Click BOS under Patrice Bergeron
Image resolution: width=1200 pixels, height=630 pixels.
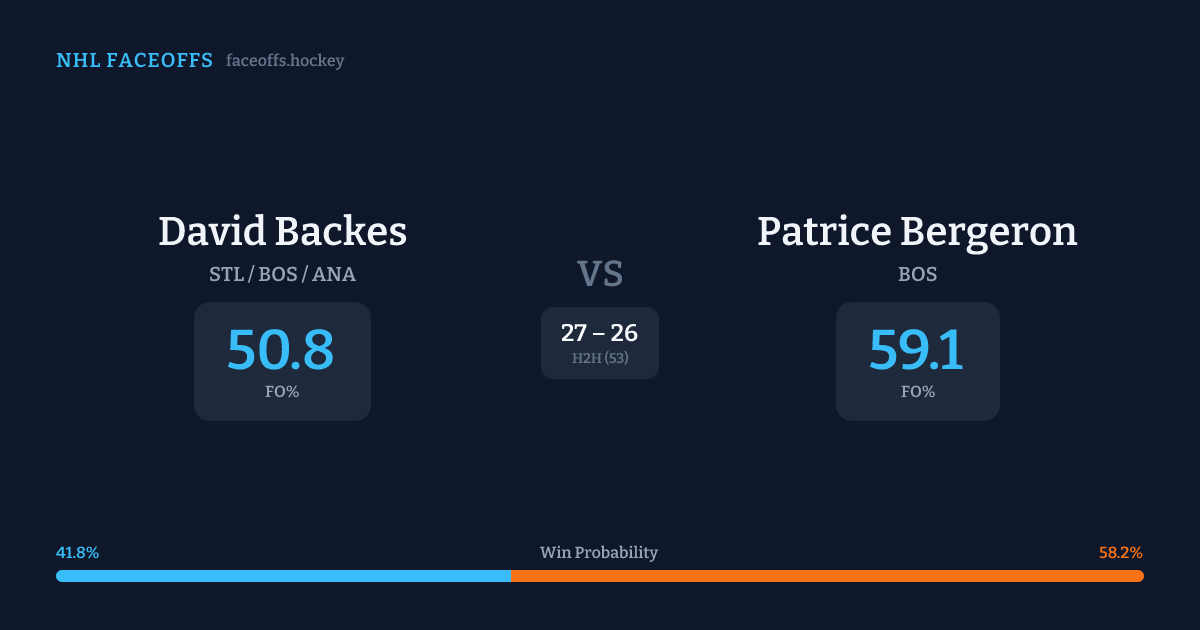pos(918,274)
